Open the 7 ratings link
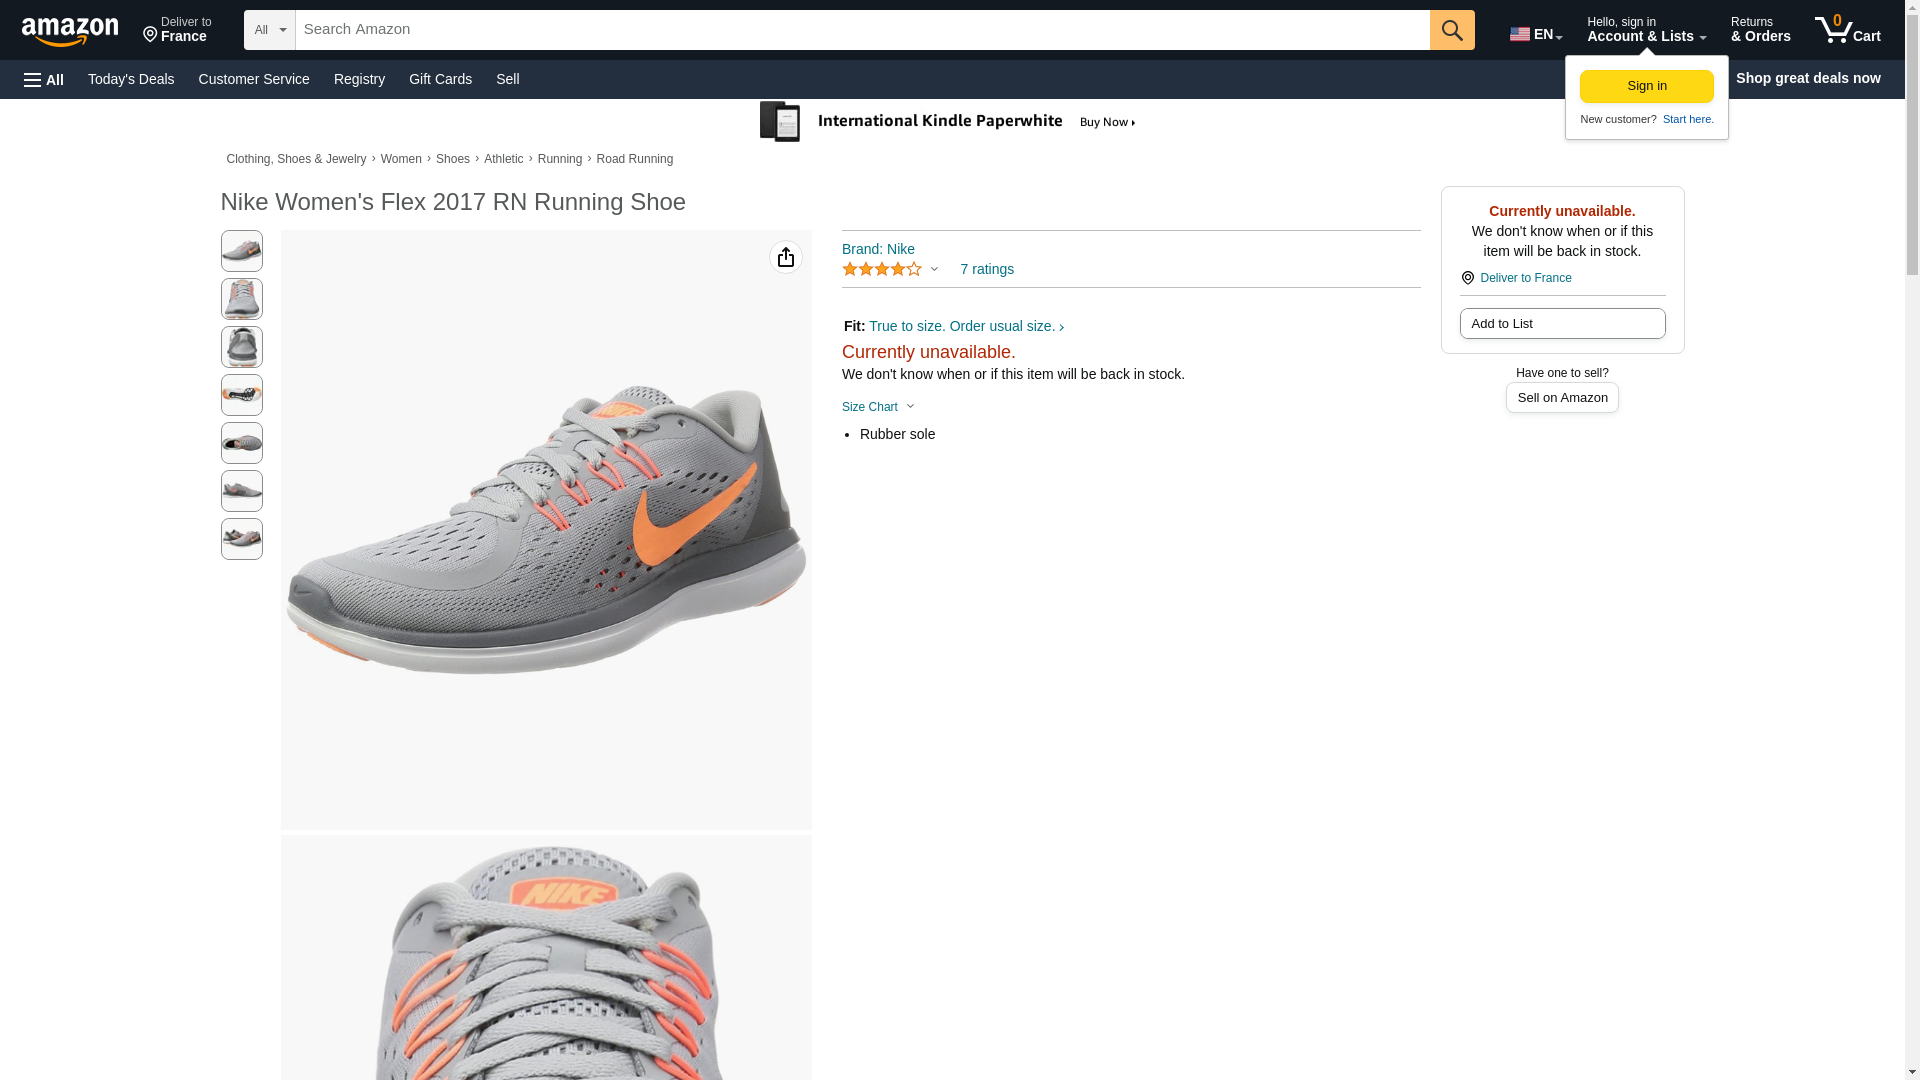Viewport: 1920px width, 1080px height. (x=986, y=269)
